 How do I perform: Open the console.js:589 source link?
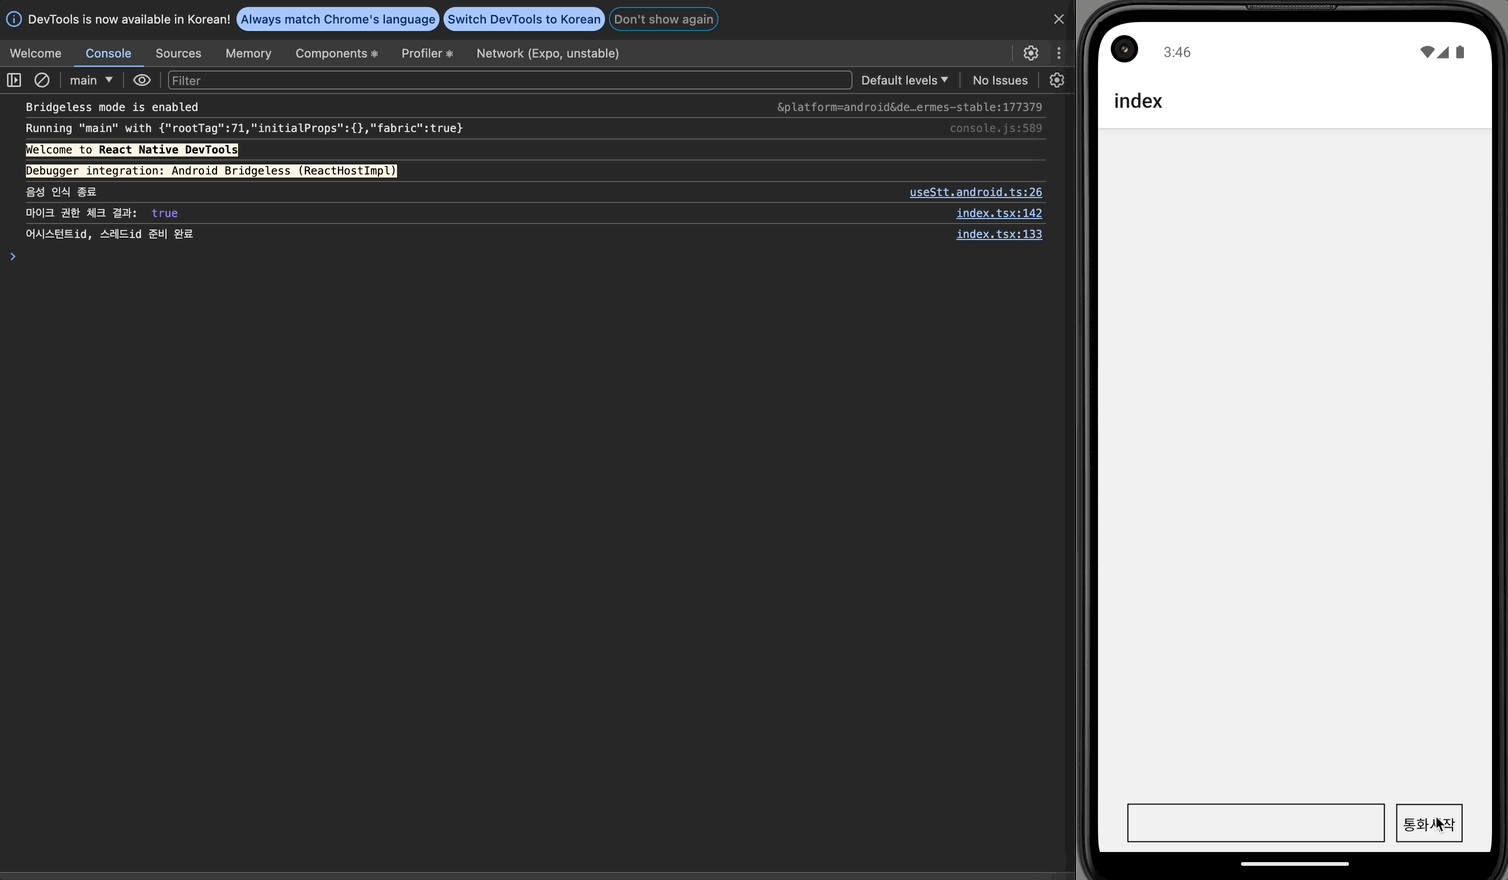(x=996, y=128)
